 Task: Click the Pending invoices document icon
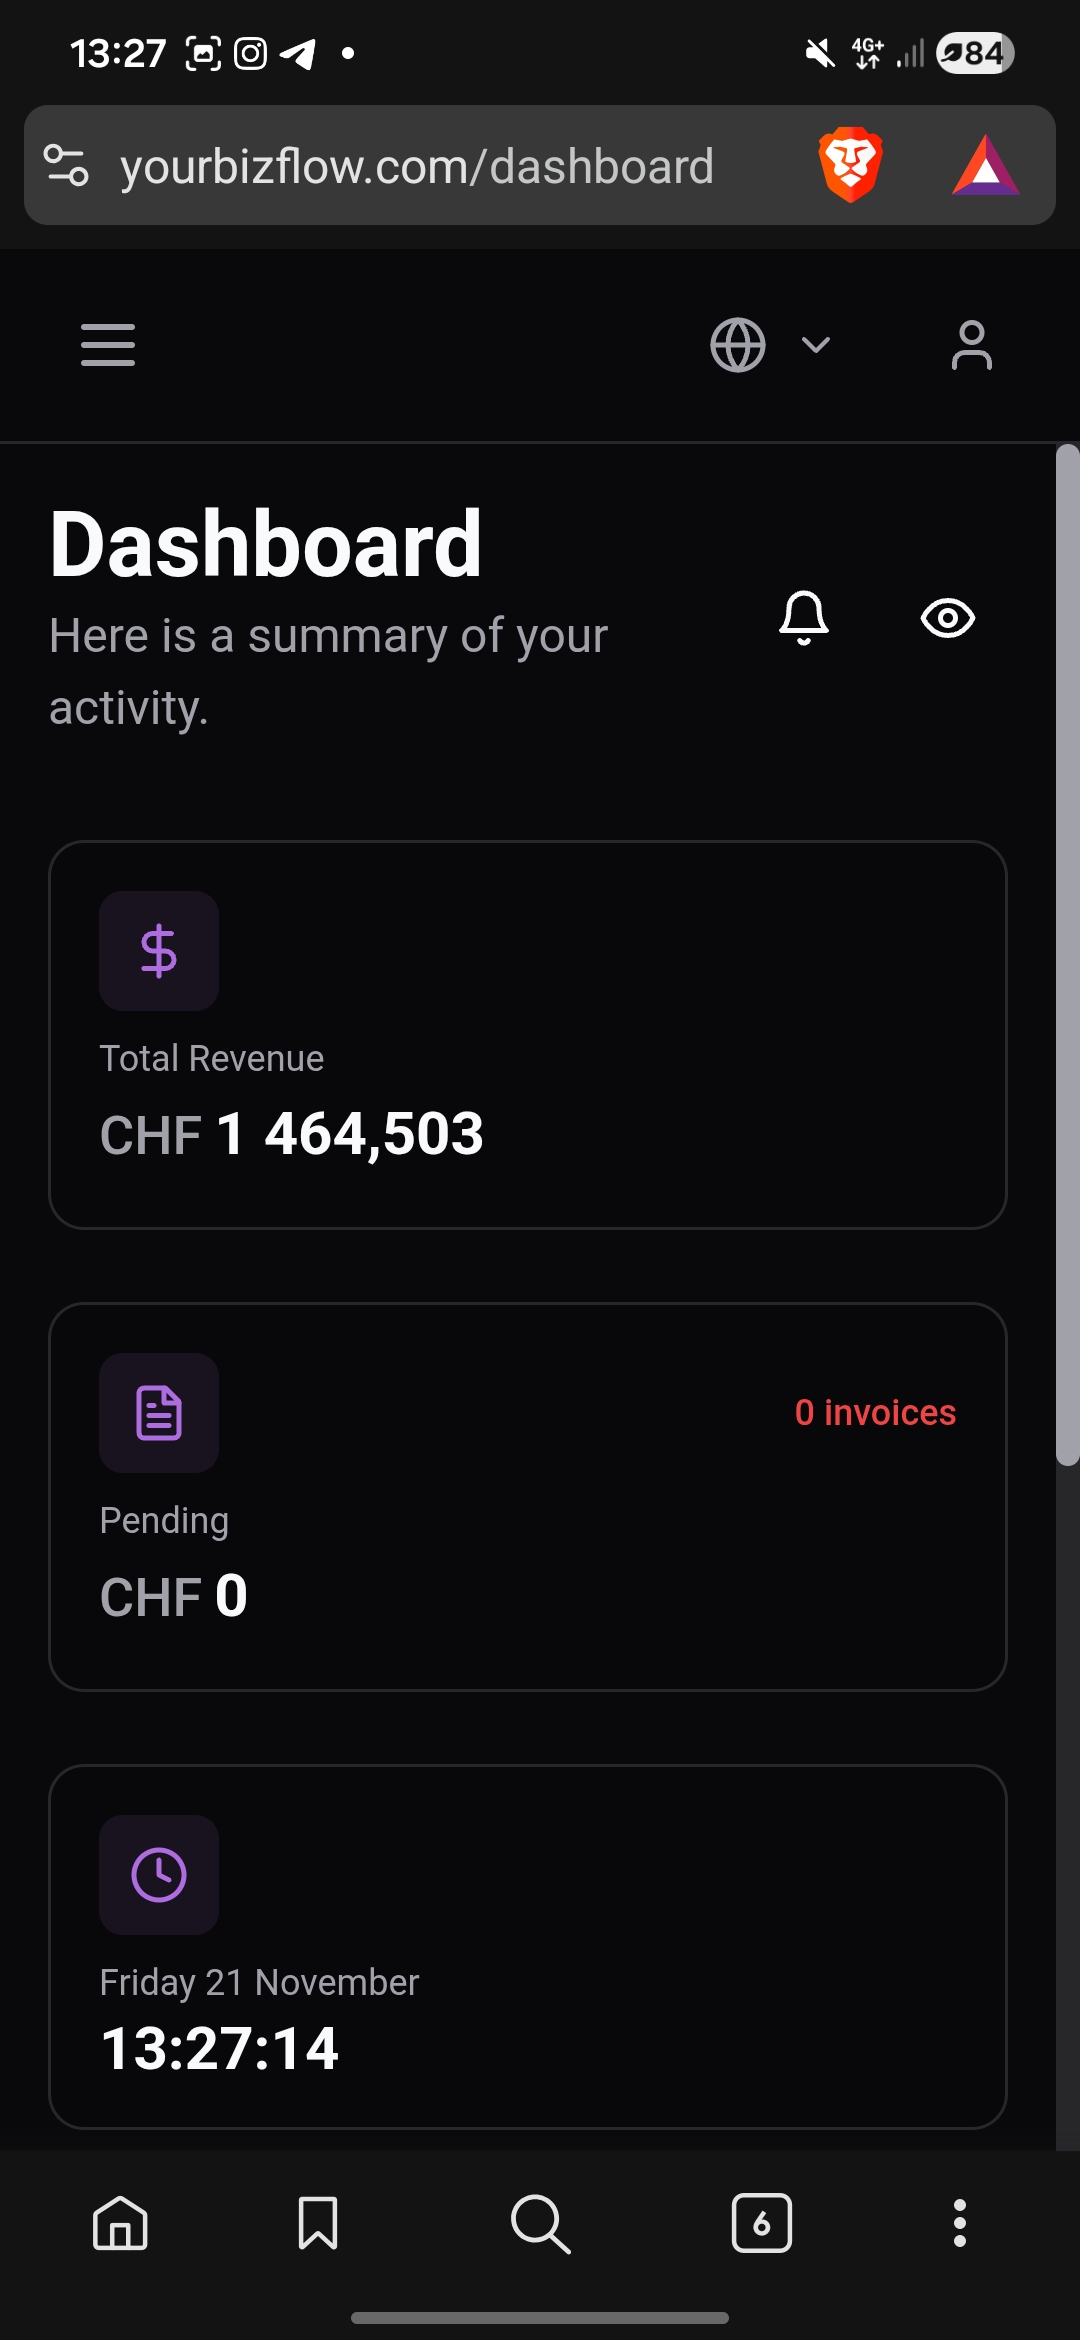point(159,1413)
